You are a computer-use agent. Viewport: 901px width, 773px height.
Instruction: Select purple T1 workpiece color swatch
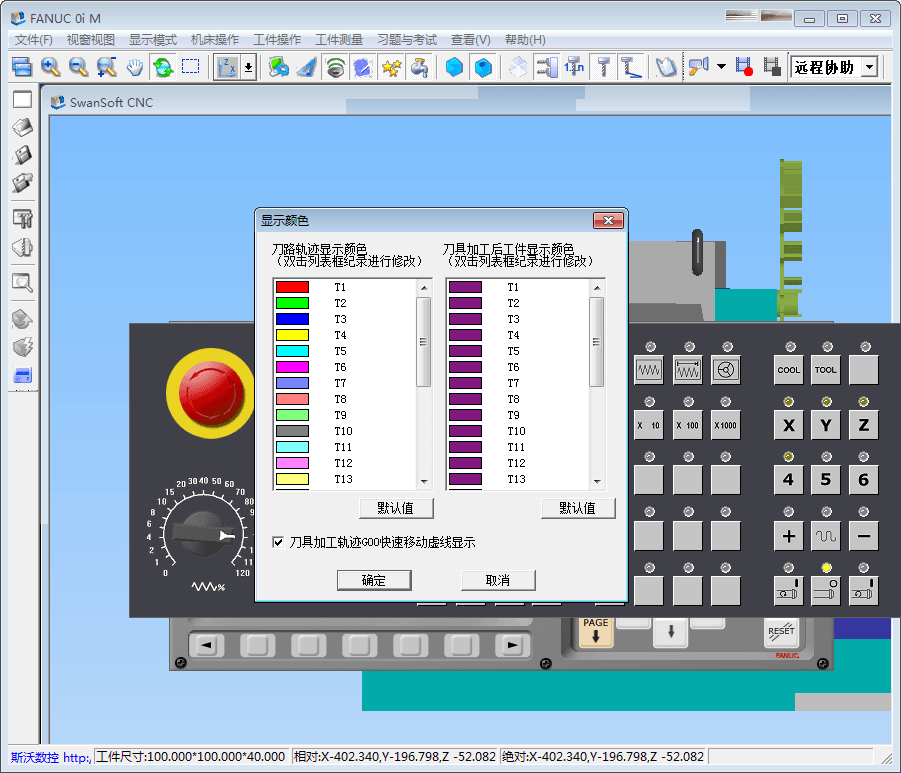465,287
